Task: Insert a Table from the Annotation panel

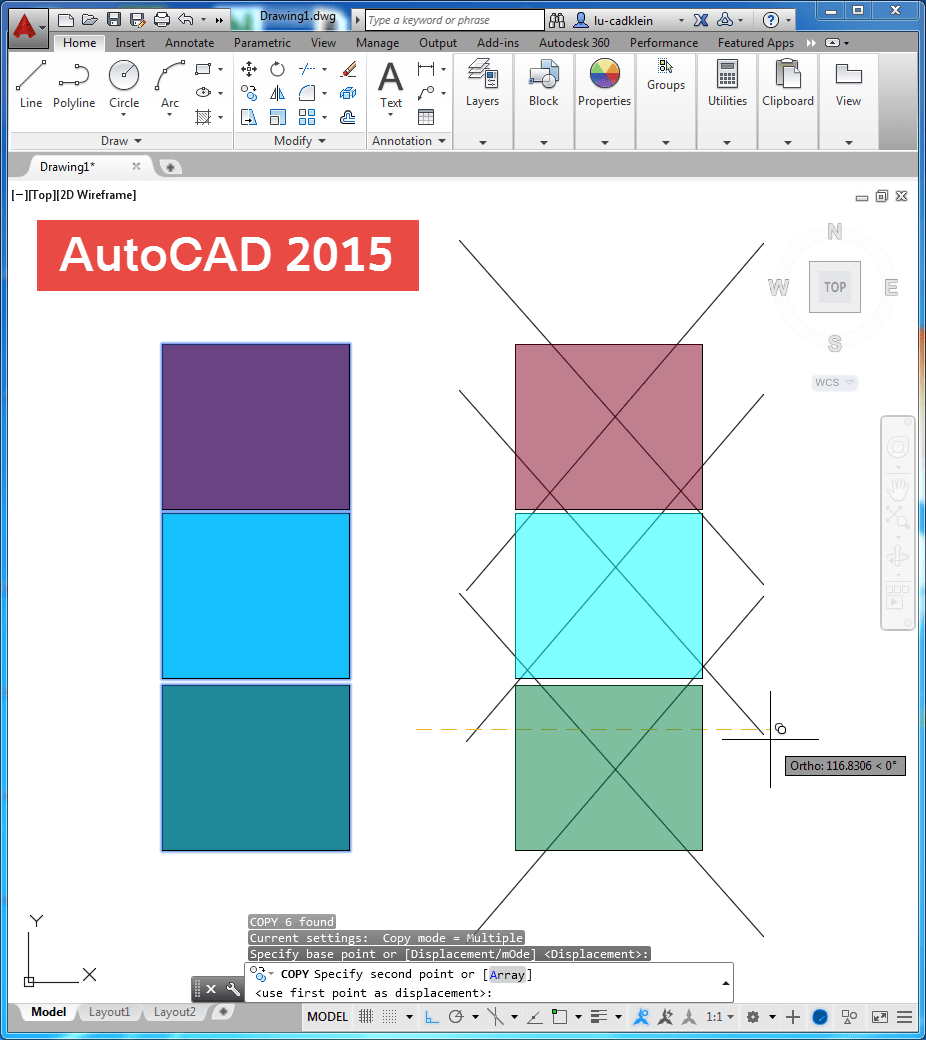Action: coord(426,117)
